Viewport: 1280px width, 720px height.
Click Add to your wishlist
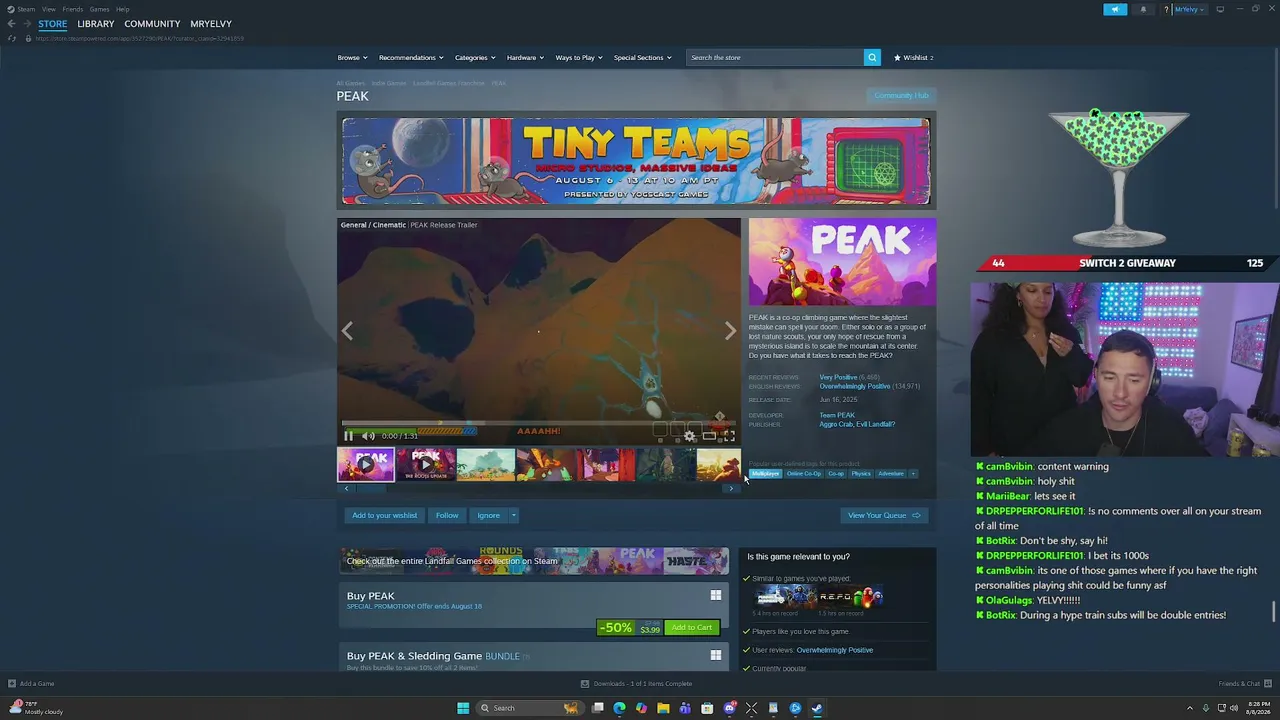click(384, 515)
